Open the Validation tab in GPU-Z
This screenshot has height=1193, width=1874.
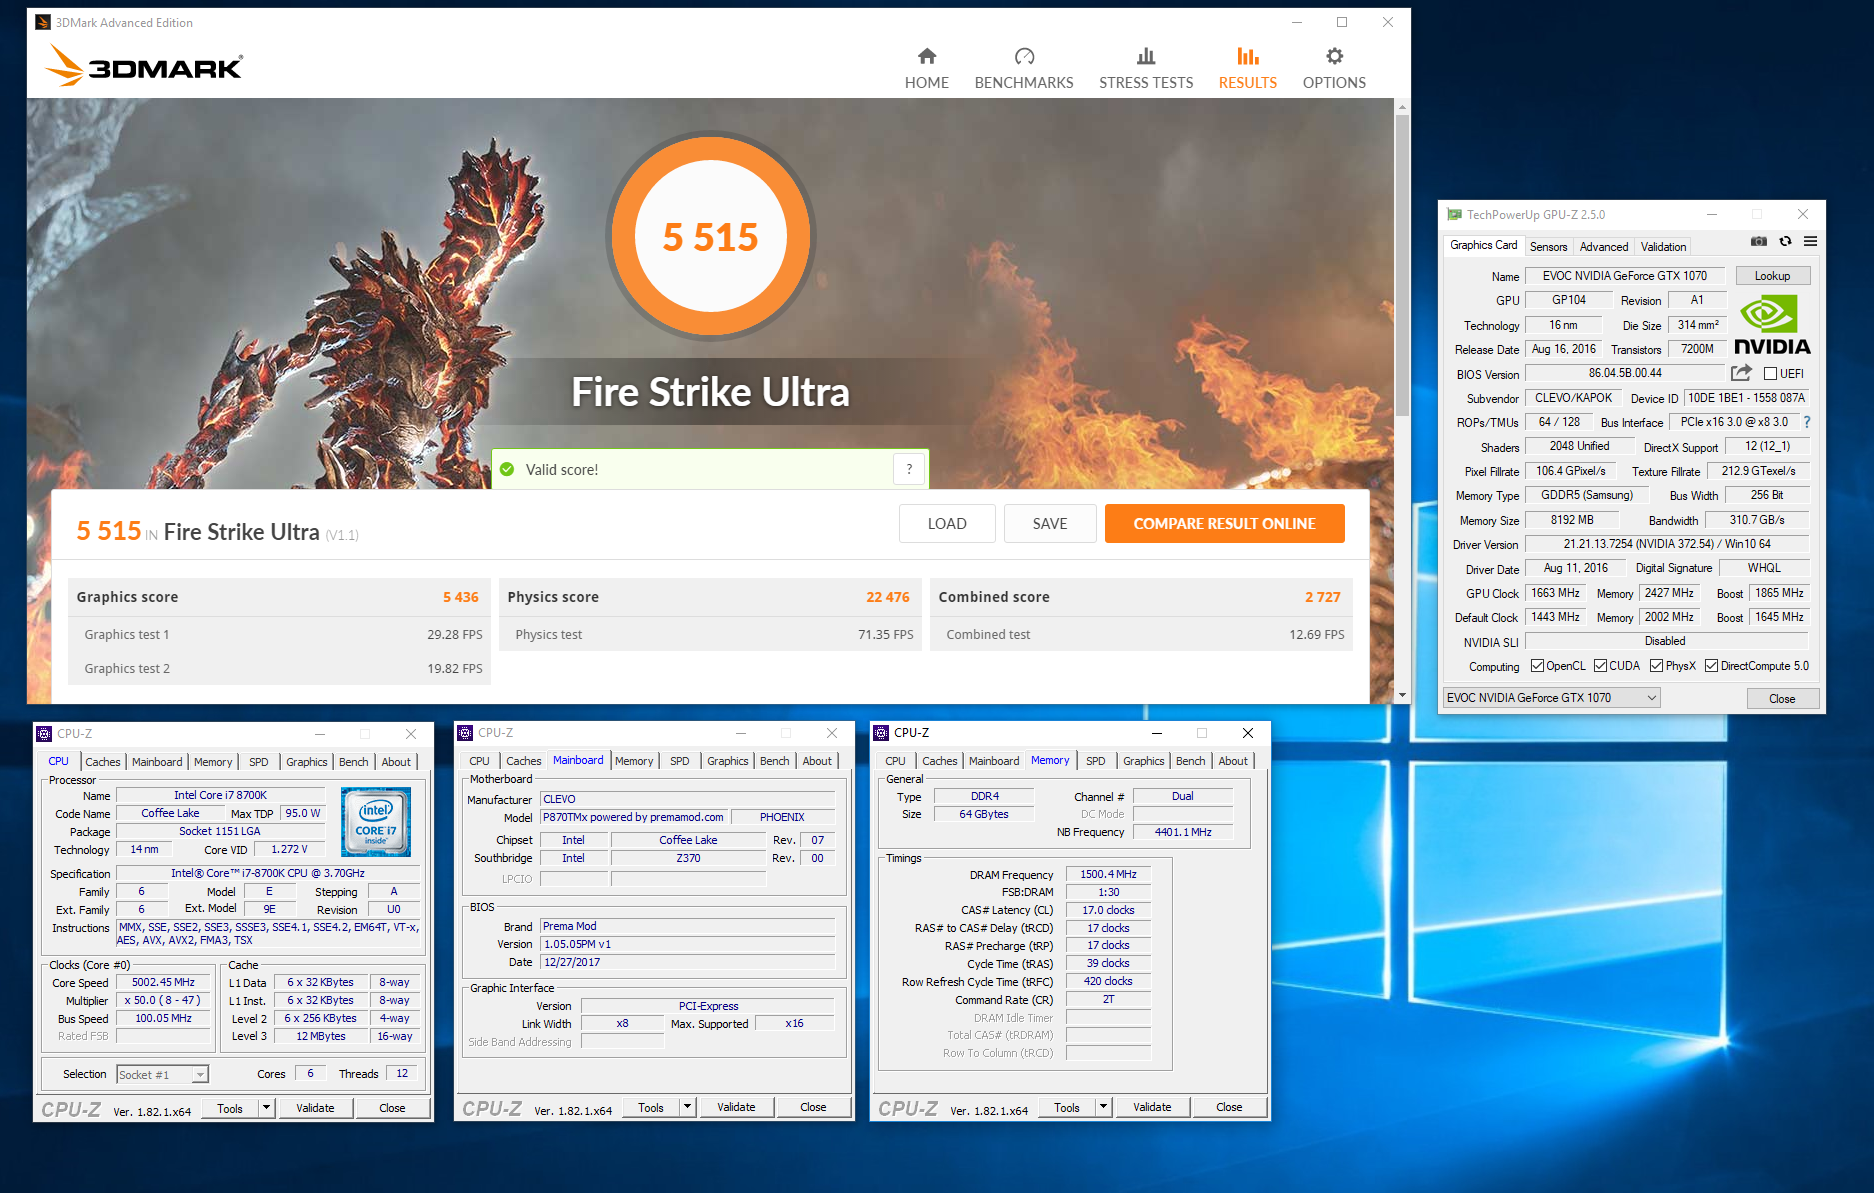coord(1663,246)
